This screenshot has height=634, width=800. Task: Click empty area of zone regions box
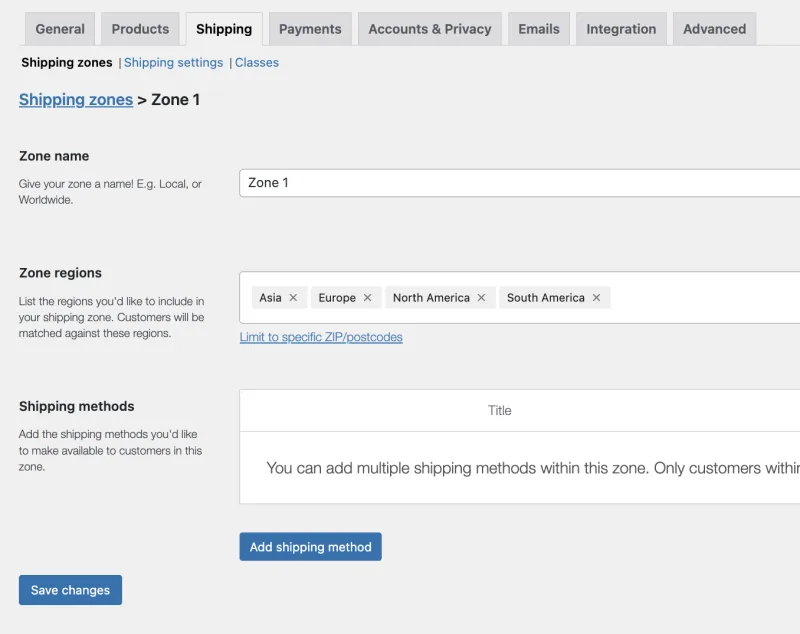tap(704, 297)
